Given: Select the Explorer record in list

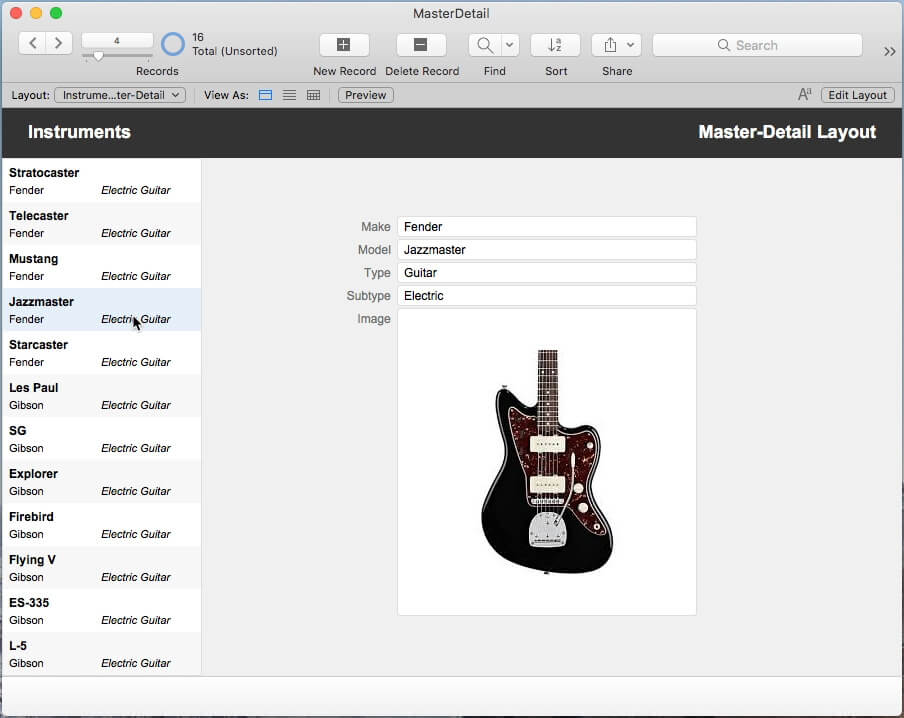Looking at the screenshot, I should pyautogui.click(x=101, y=482).
